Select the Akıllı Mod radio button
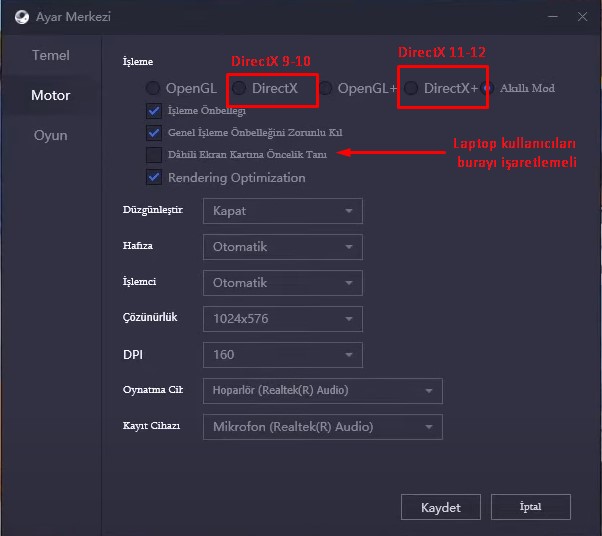The height and width of the screenshot is (536, 602). click(488, 88)
